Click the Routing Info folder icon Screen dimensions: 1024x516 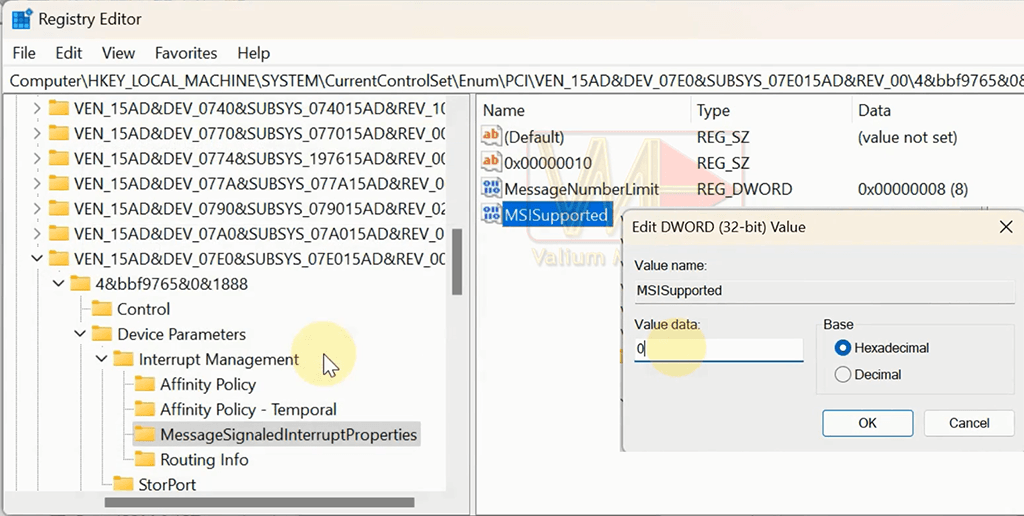coord(145,459)
